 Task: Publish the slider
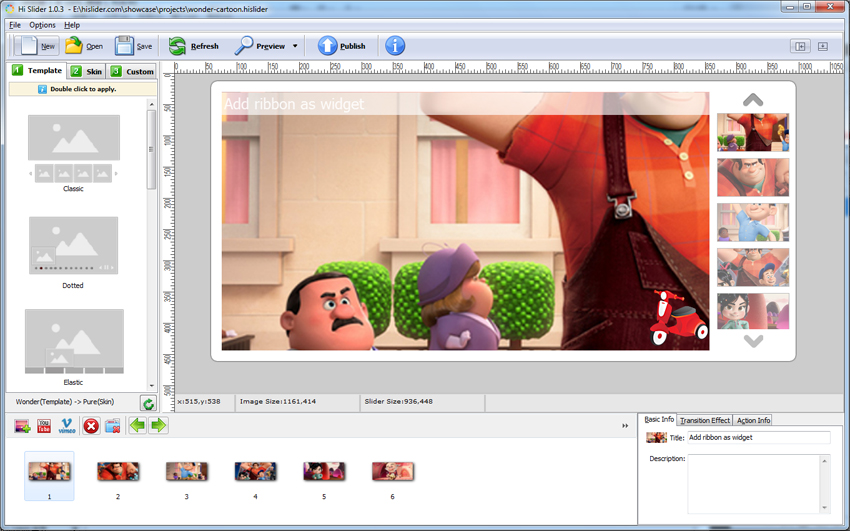point(341,46)
